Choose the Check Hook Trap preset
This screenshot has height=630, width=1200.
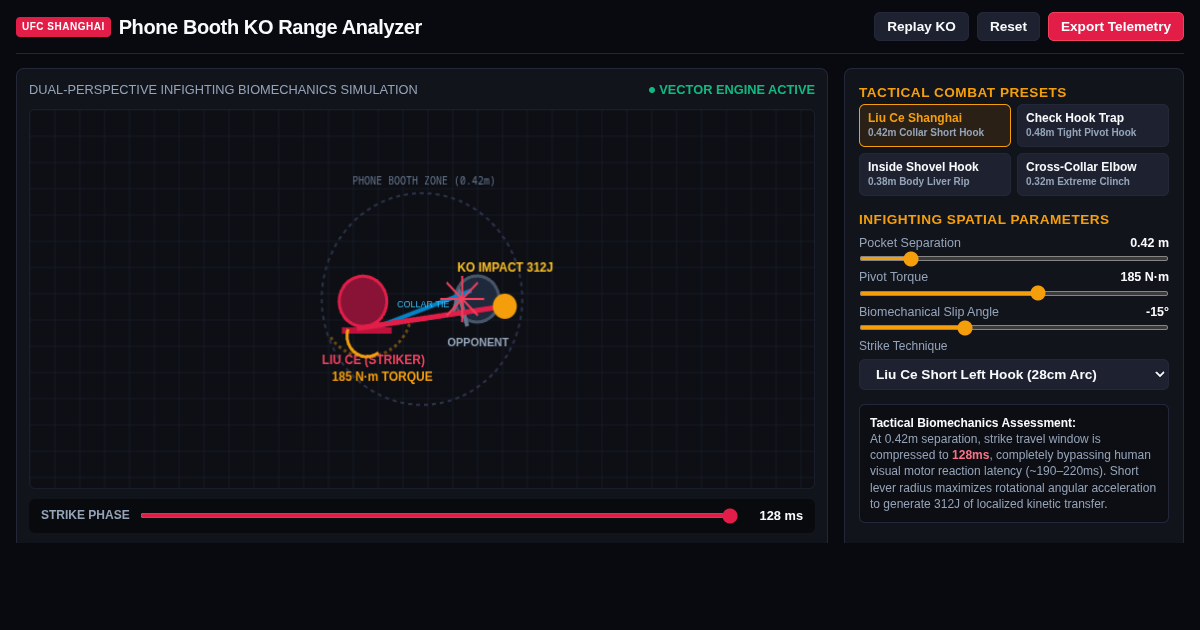[1093, 125]
